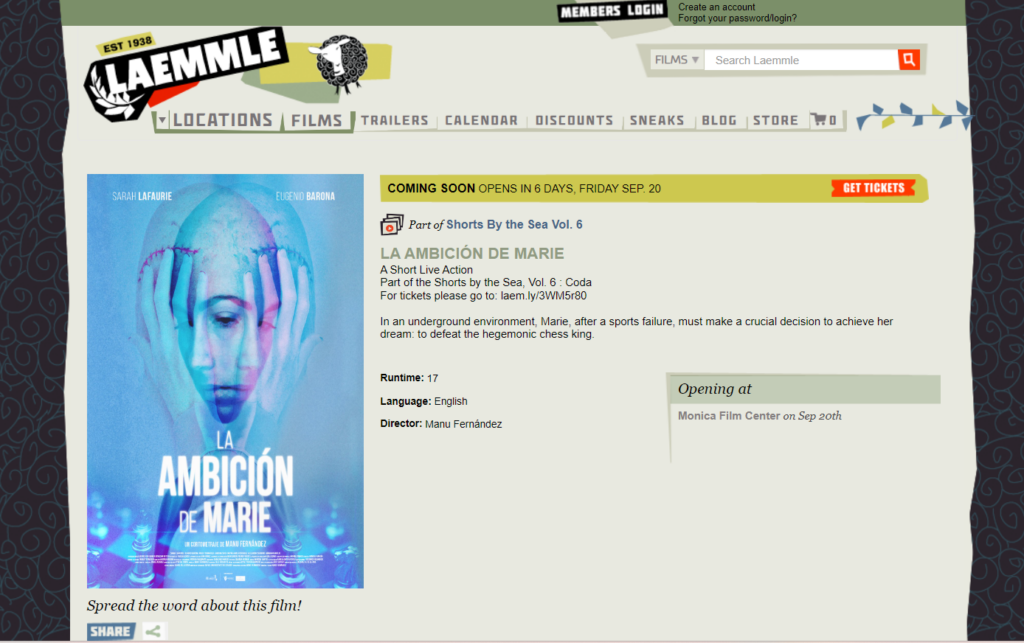Open the Locations menu
The height and width of the screenshot is (643, 1024).
(223, 120)
